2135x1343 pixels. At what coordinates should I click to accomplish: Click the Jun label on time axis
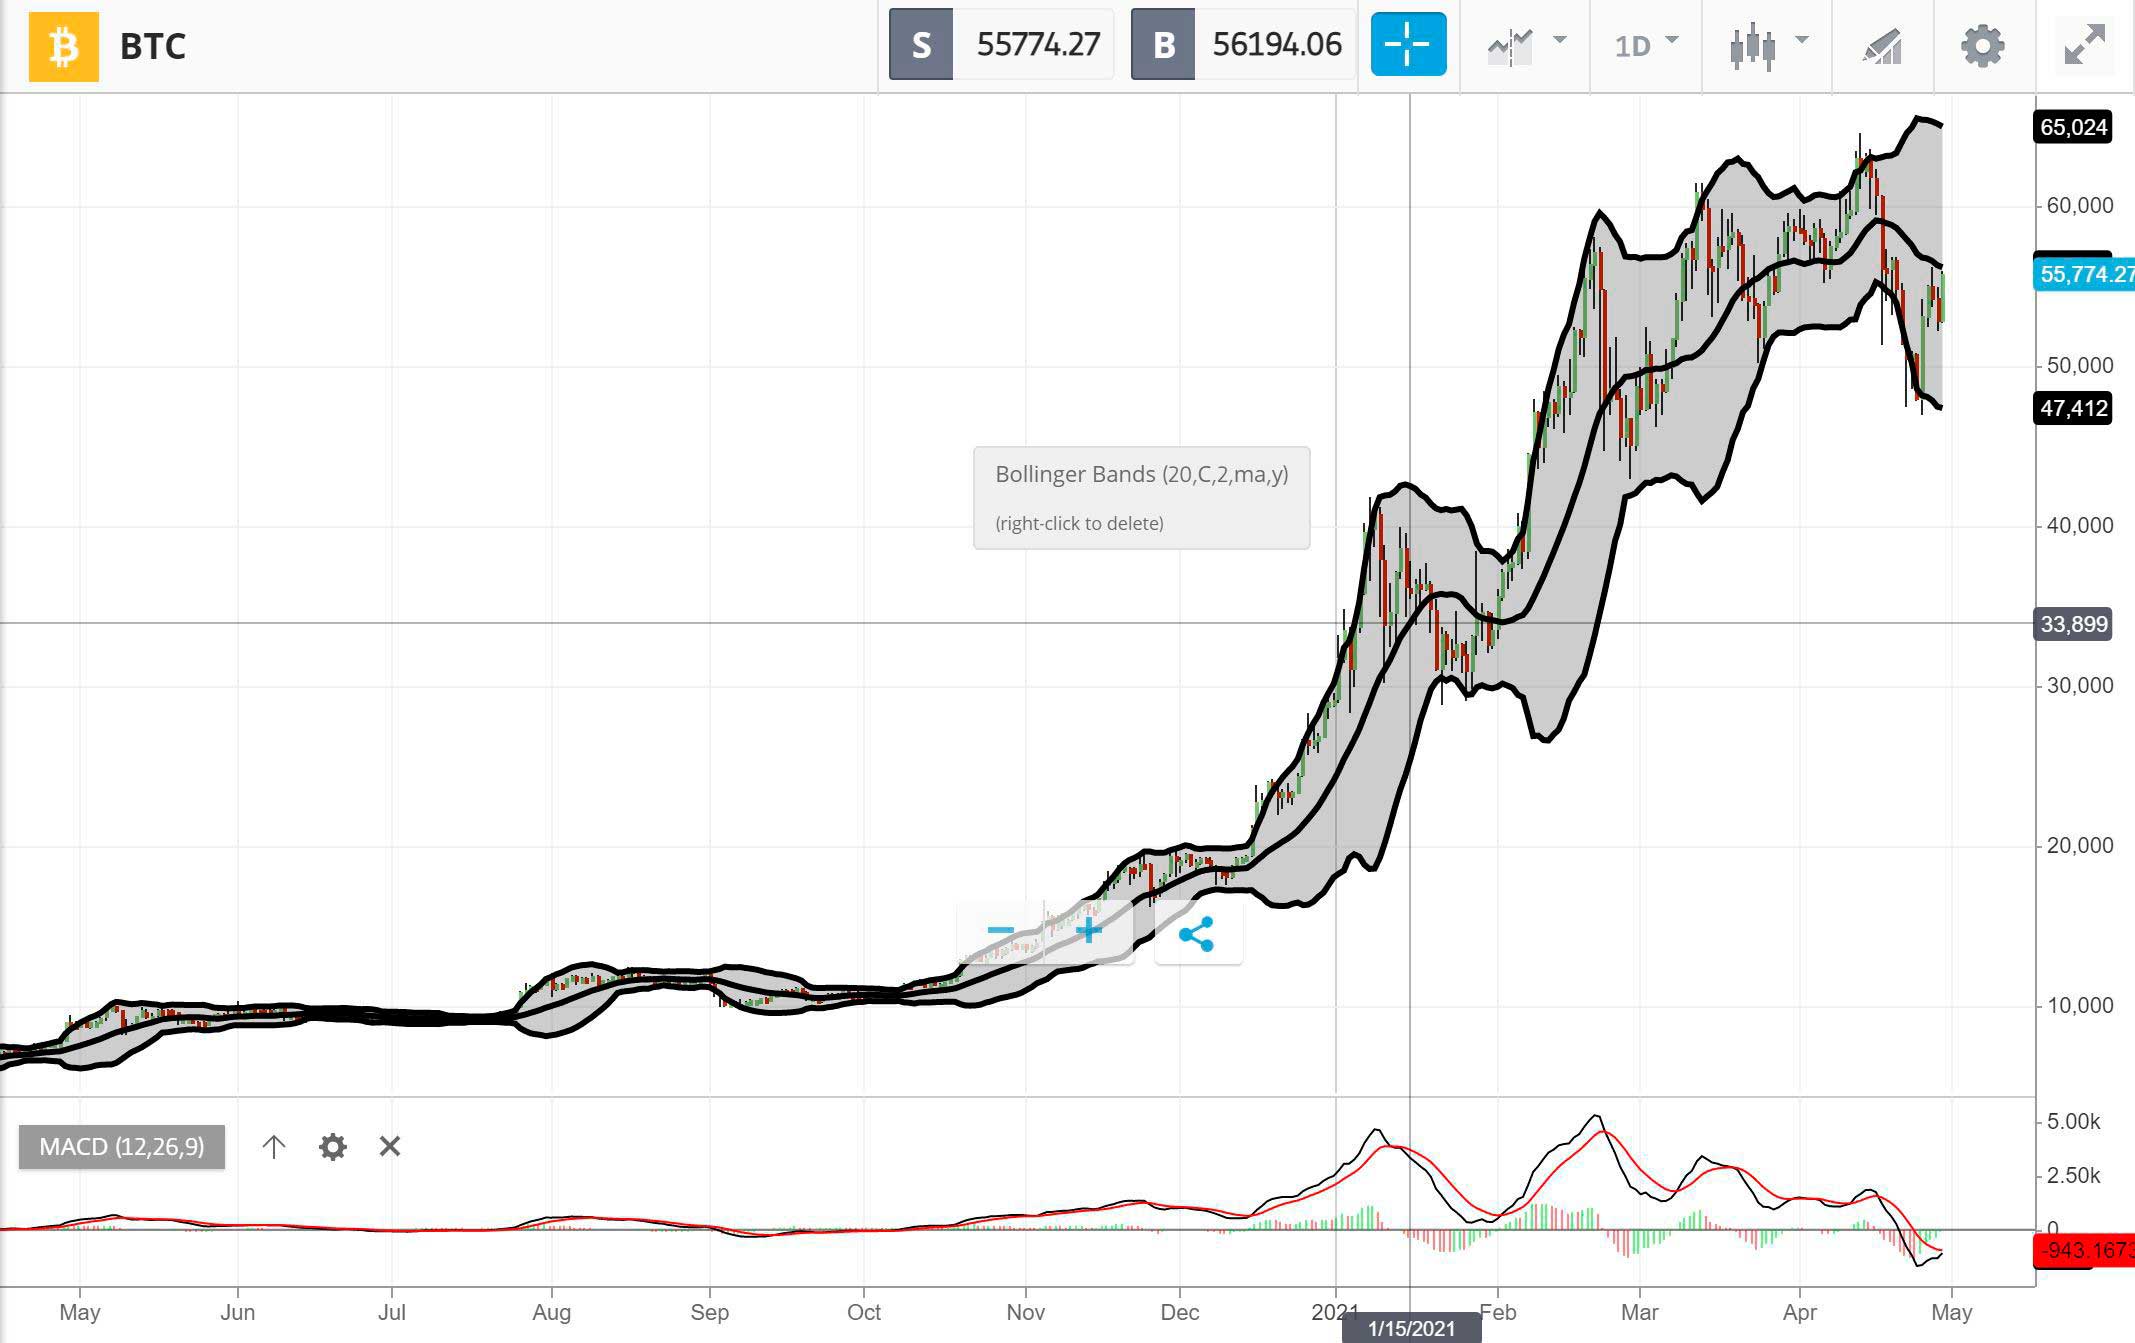pyautogui.click(x=238, y=1312)
